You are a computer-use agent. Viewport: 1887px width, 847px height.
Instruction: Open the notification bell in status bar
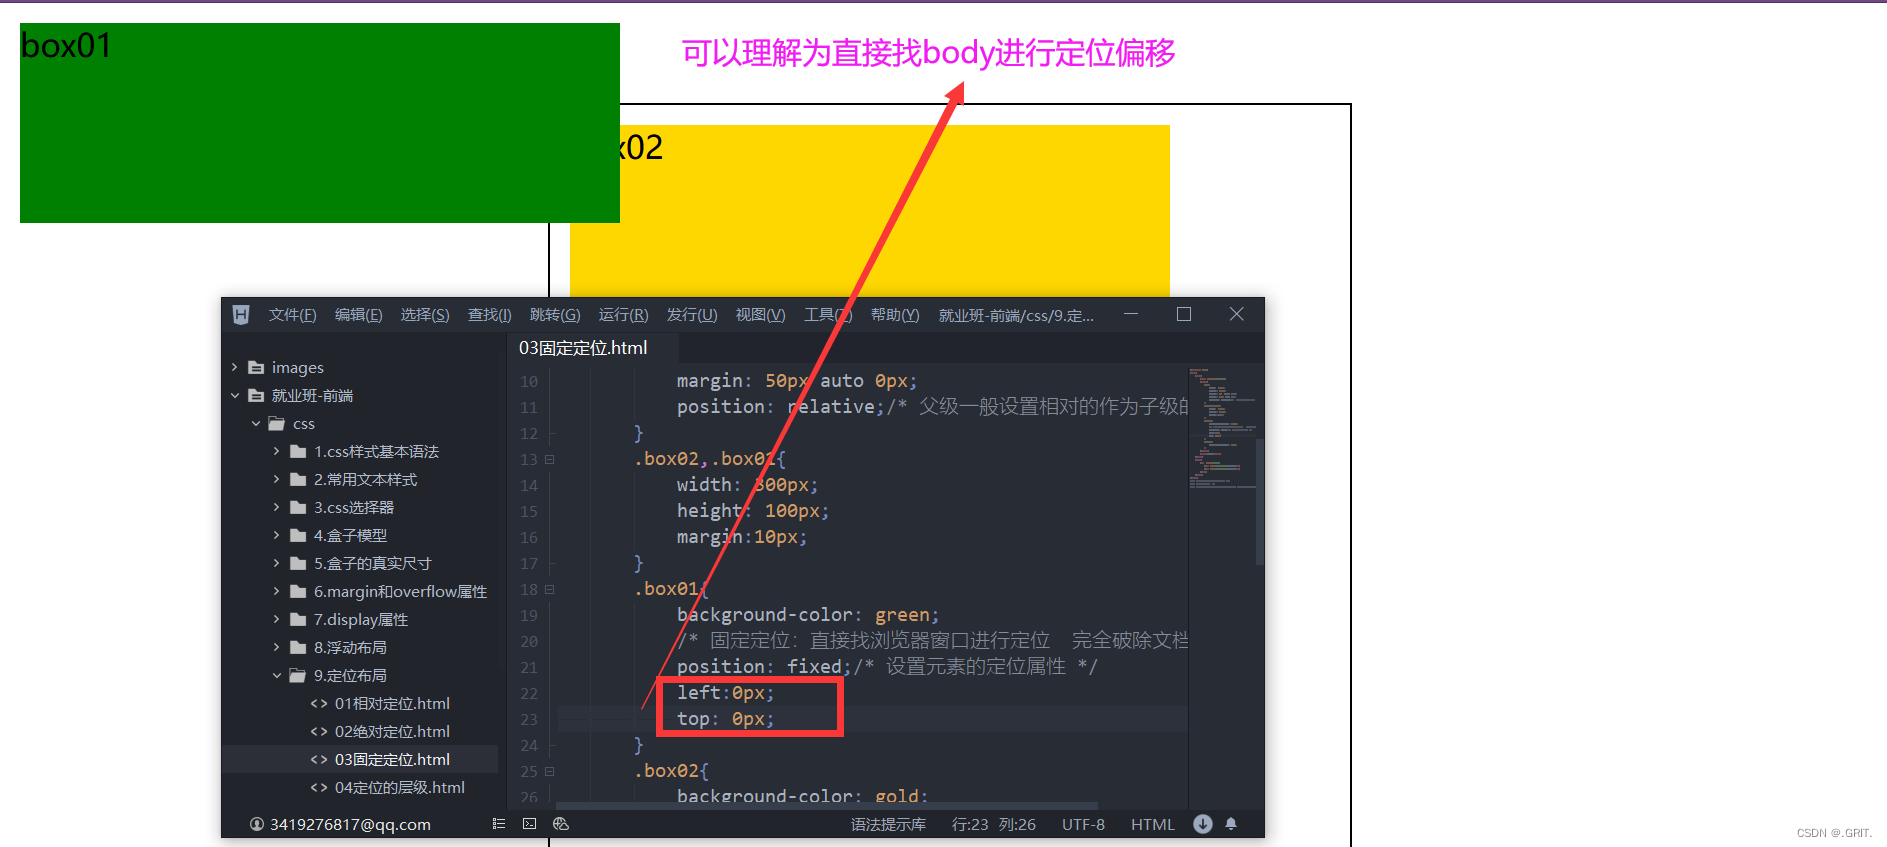(x=1231, y=824)
